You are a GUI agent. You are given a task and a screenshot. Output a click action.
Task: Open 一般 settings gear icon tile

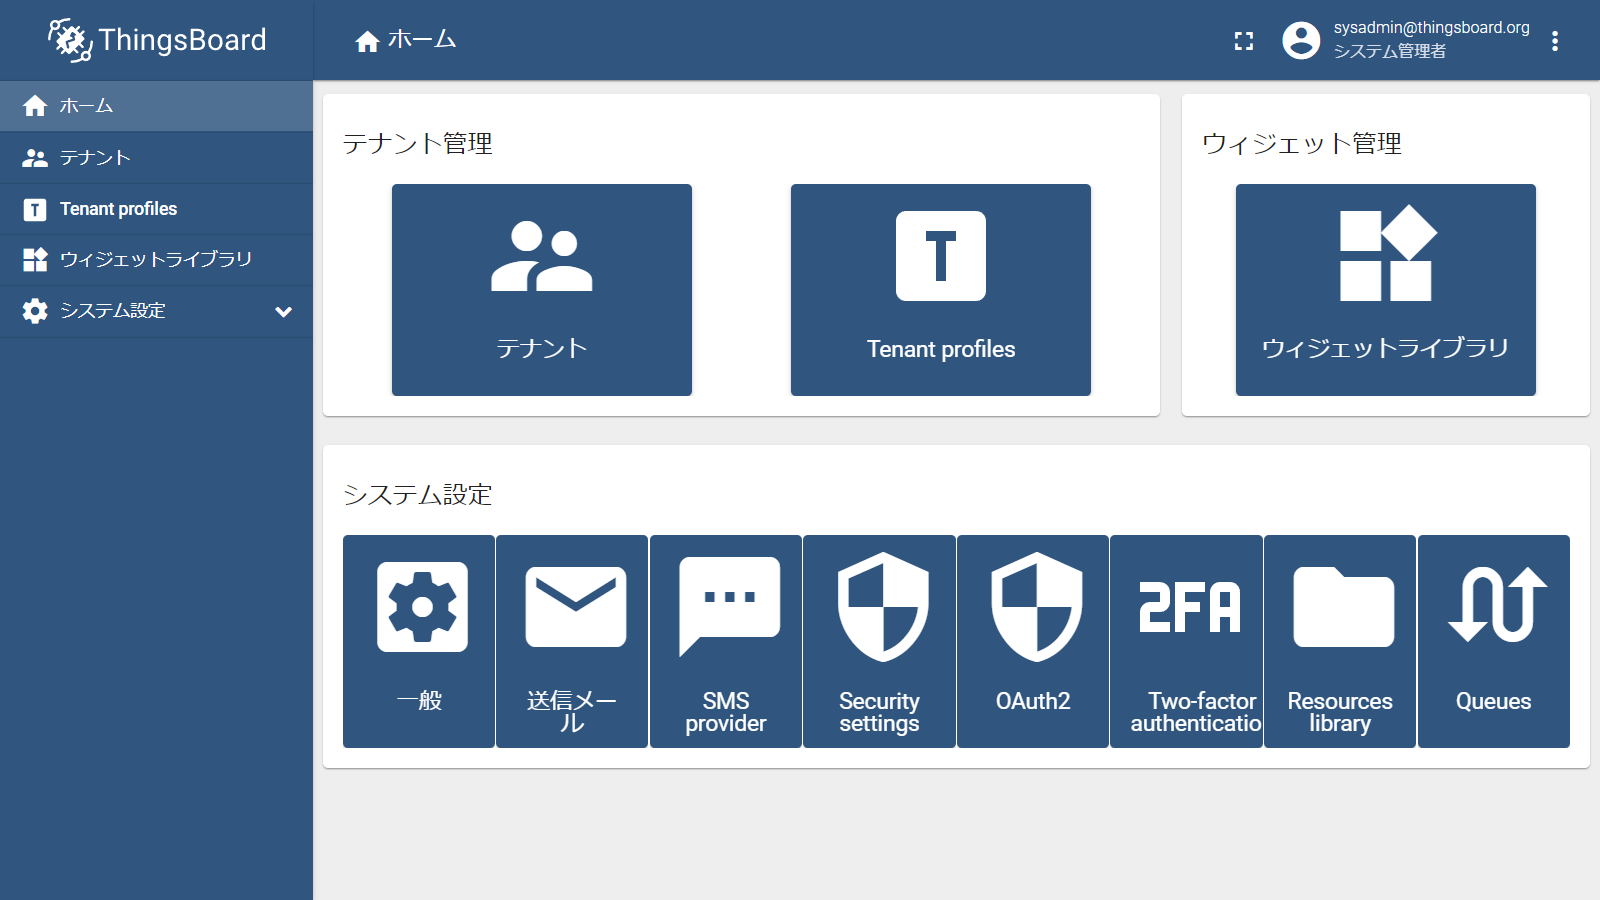pyautogui.click(x=419, y=641)
